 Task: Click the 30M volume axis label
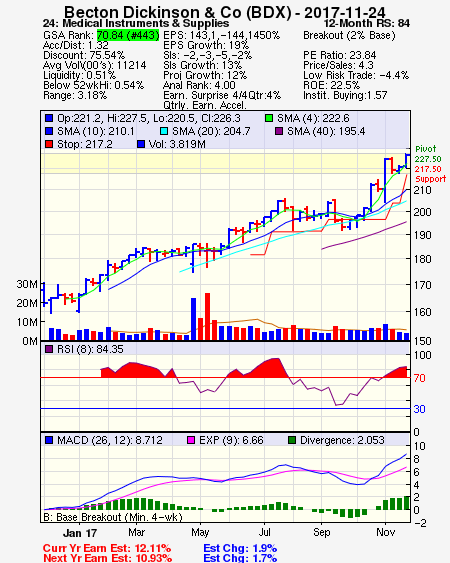pyautogui.click(x=27, y=284)
